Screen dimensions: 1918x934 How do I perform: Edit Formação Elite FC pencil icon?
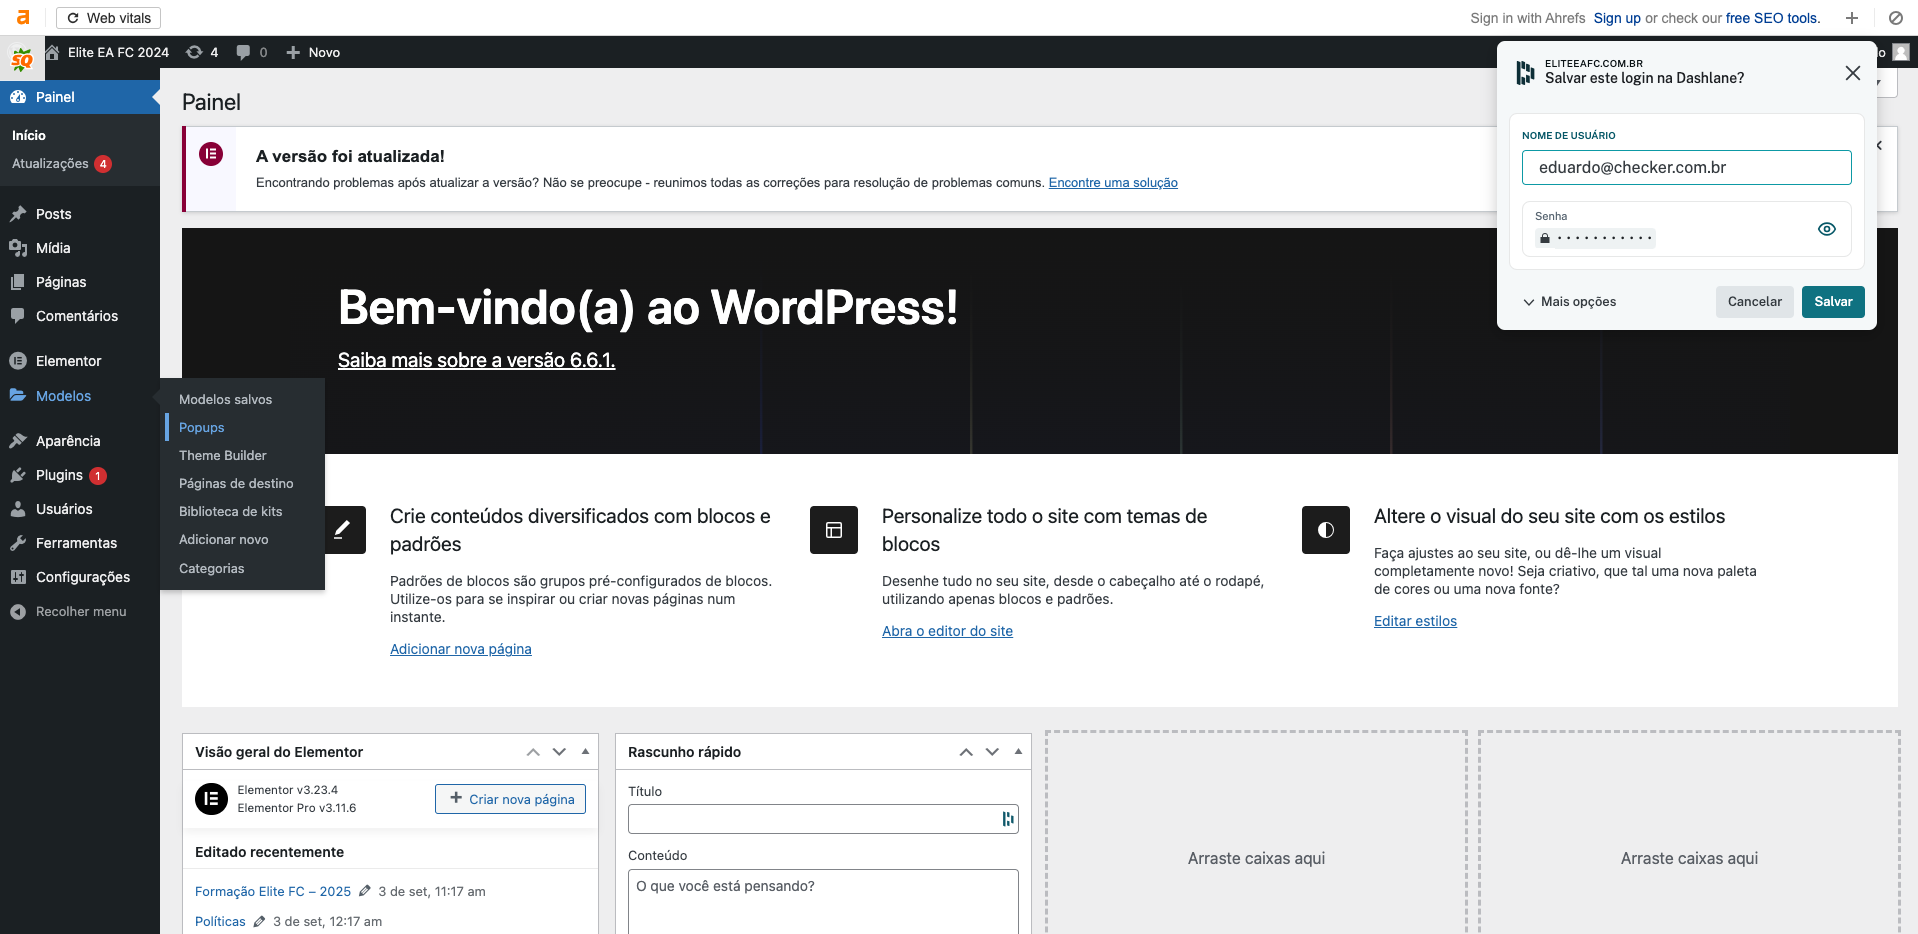click(365, 891)
